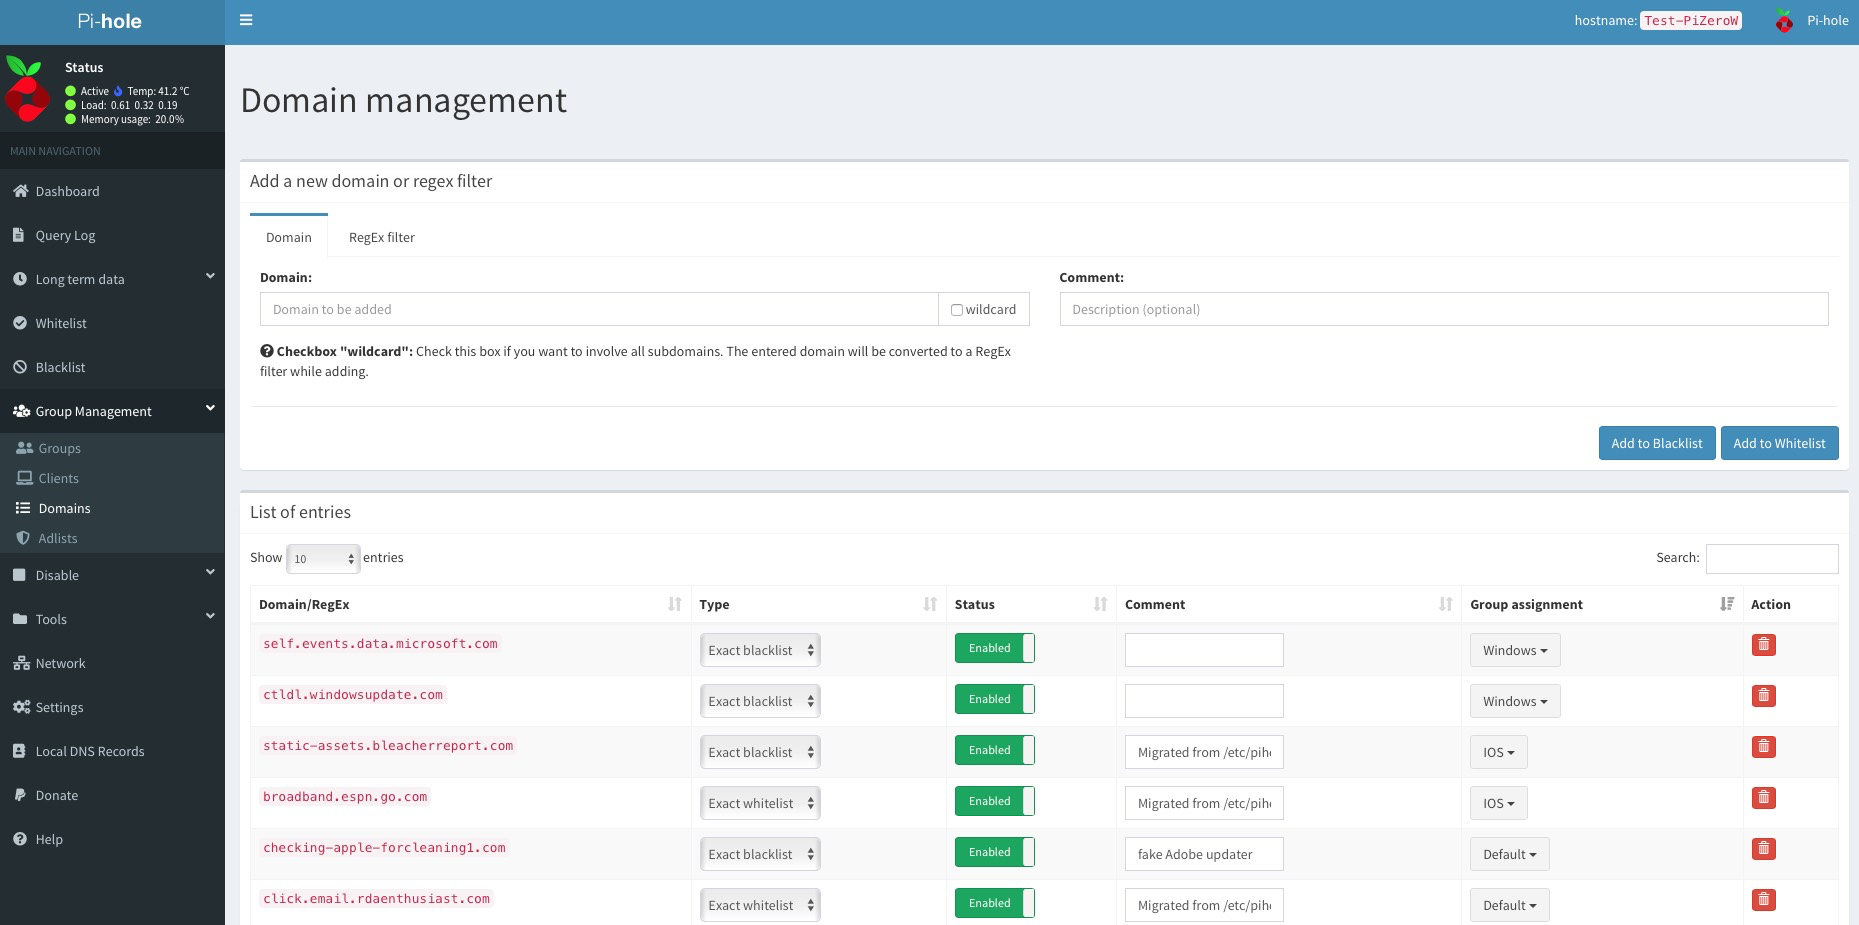Toggle Enabled status for ctldl.windowsupdate.com

(994, 699)
